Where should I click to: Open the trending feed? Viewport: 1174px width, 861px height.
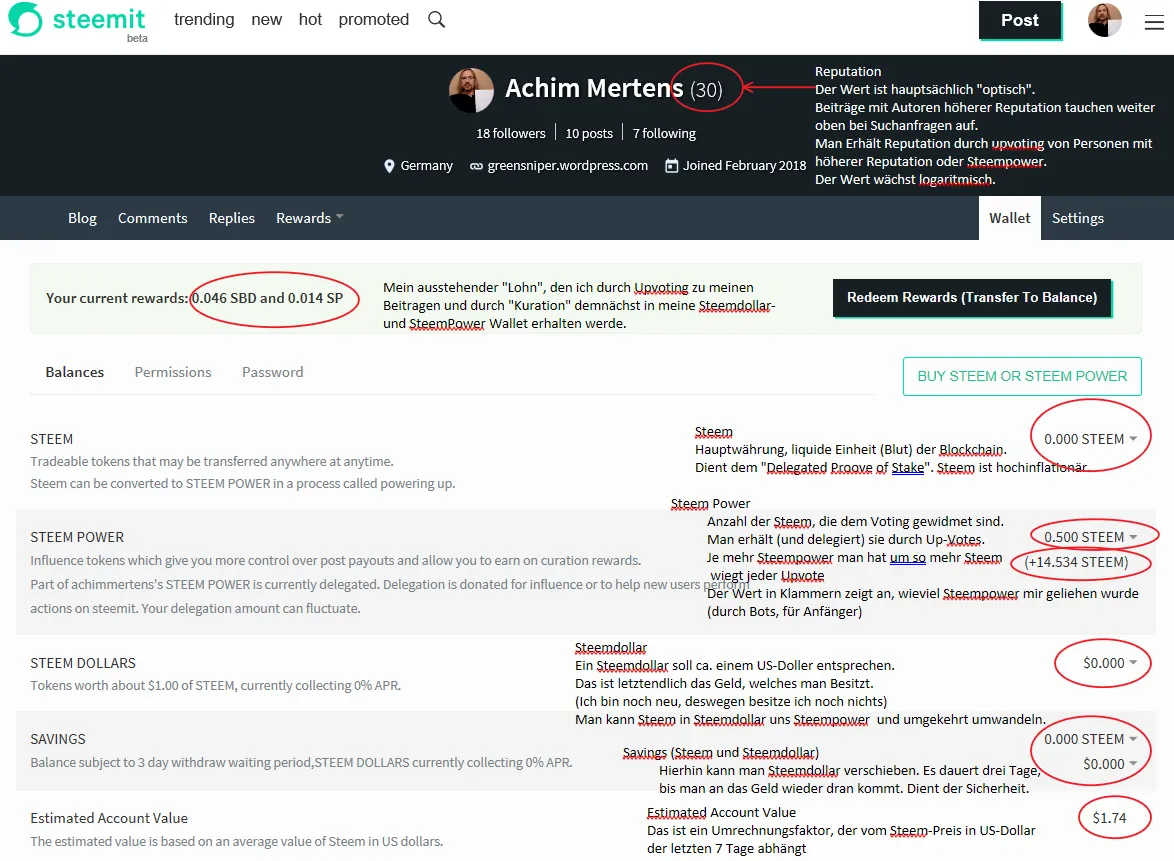(204, 19)
